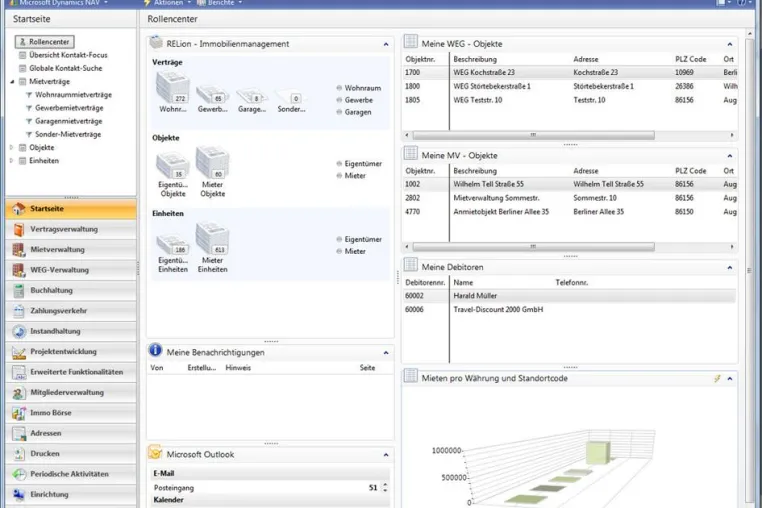Click the lightning icon in Mieten chart header
The image size is (762, 508).
[x=717, y=378]
